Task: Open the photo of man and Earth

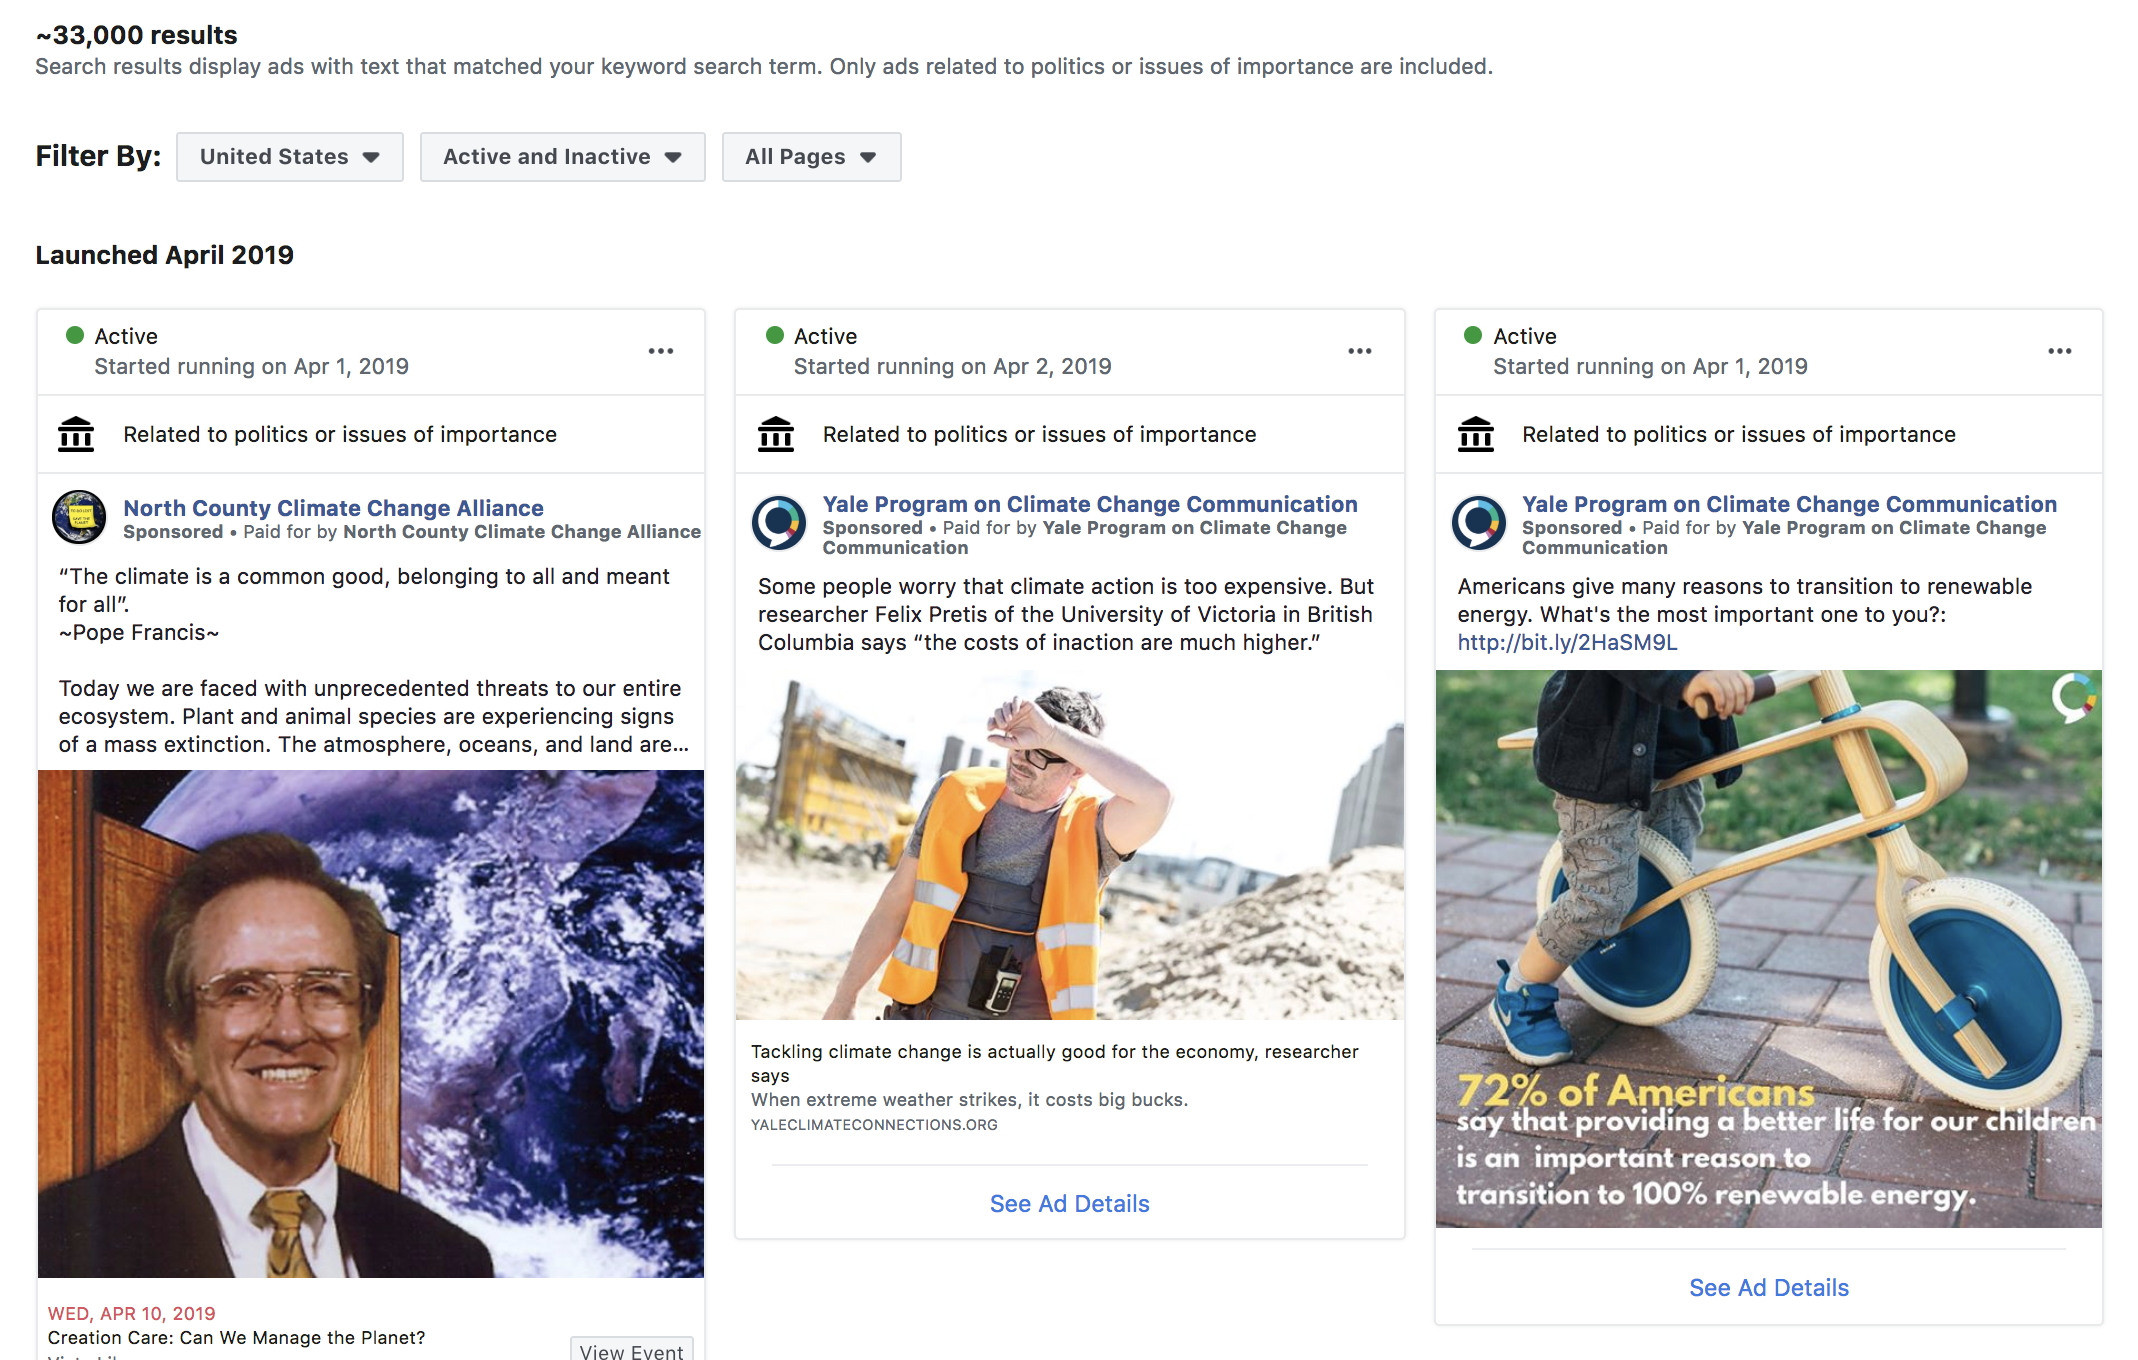Action: click(x=371, y=1024)
